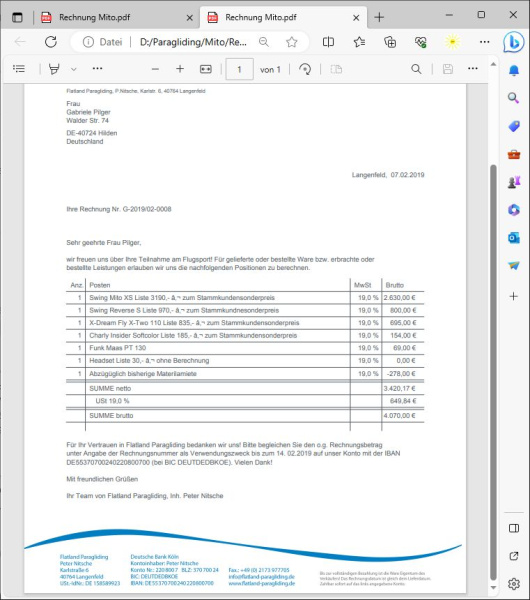Screen dimensions: 530x600
Task: Click the scrollbar down arrow
Action: click(x=493, y=587)
